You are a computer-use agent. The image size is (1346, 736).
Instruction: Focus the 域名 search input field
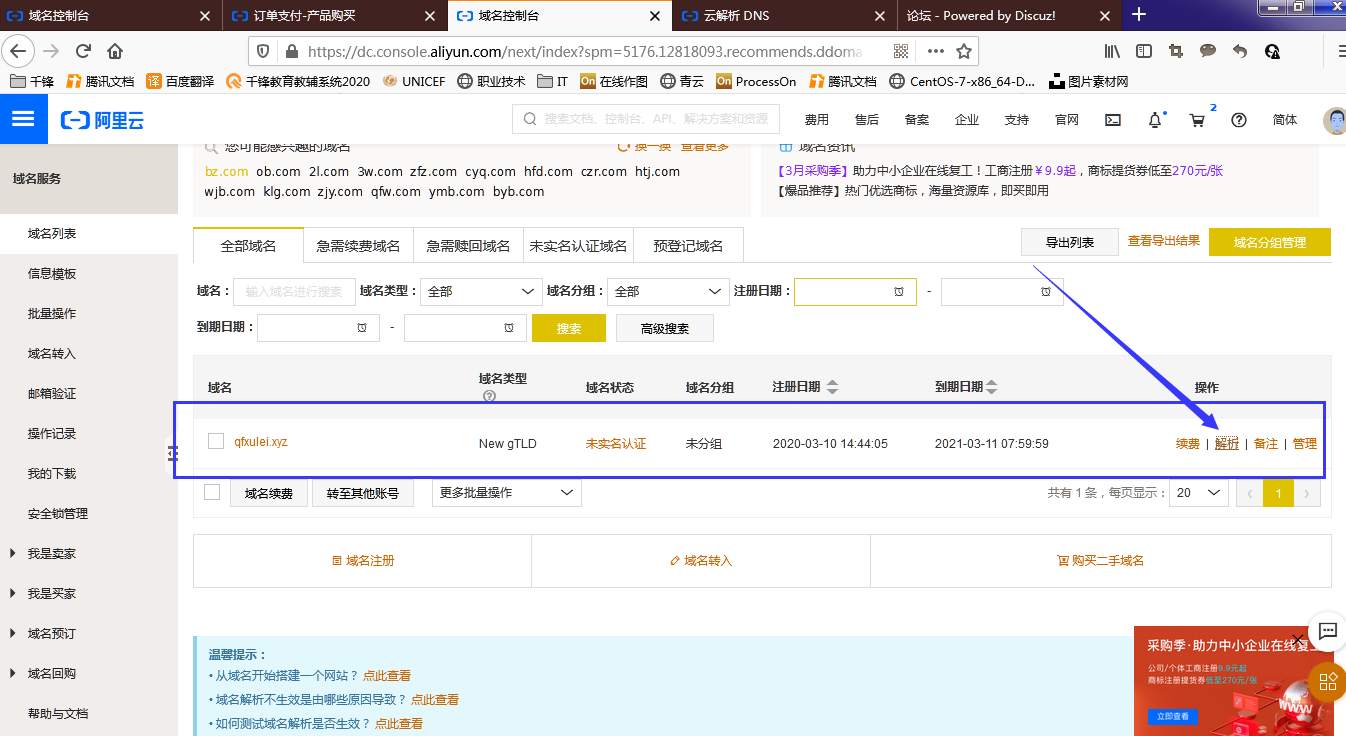[x=294, y=291]
